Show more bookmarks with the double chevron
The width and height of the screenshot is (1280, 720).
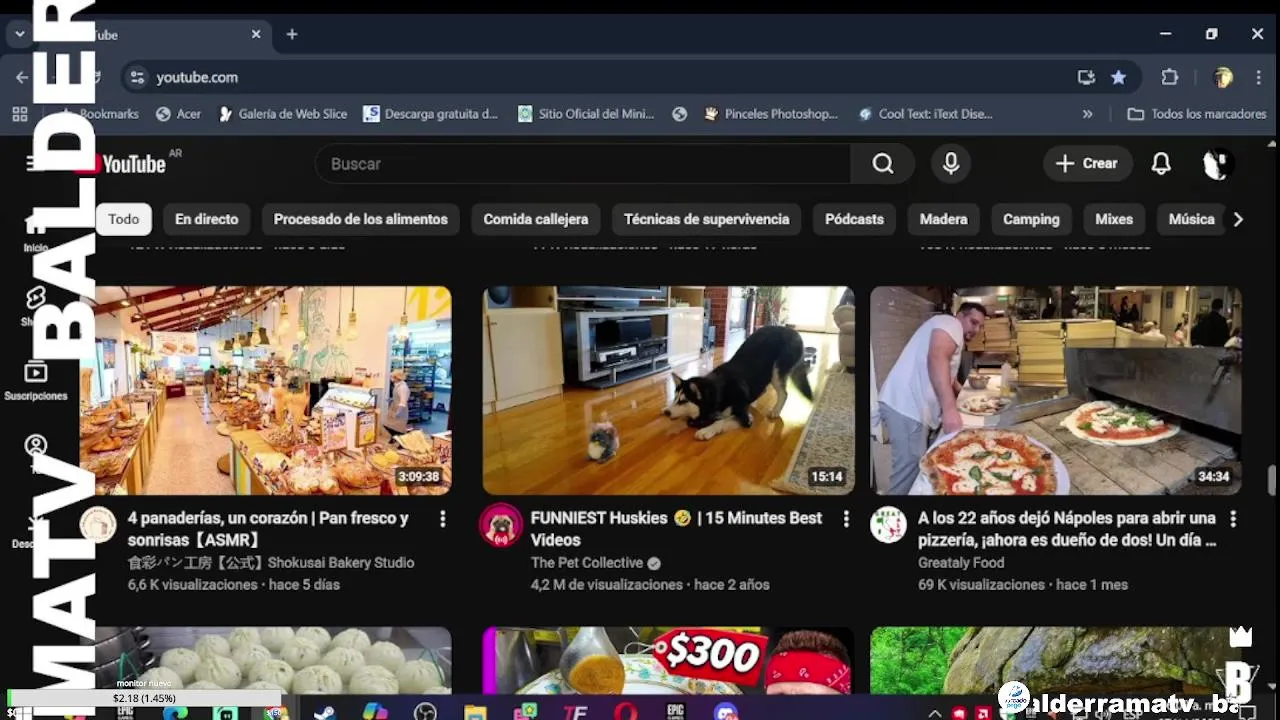[x=1088, y=114]
